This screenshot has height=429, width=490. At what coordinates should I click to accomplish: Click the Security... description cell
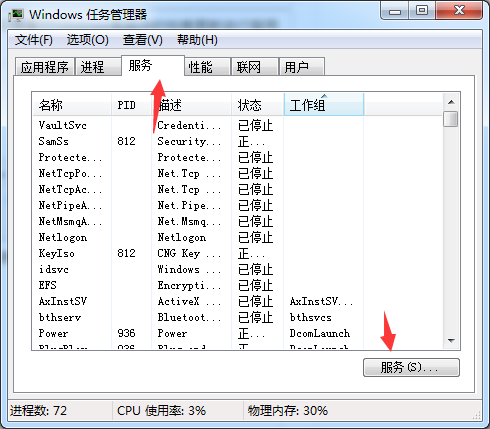pyautogui.click(x=189, y=141)
